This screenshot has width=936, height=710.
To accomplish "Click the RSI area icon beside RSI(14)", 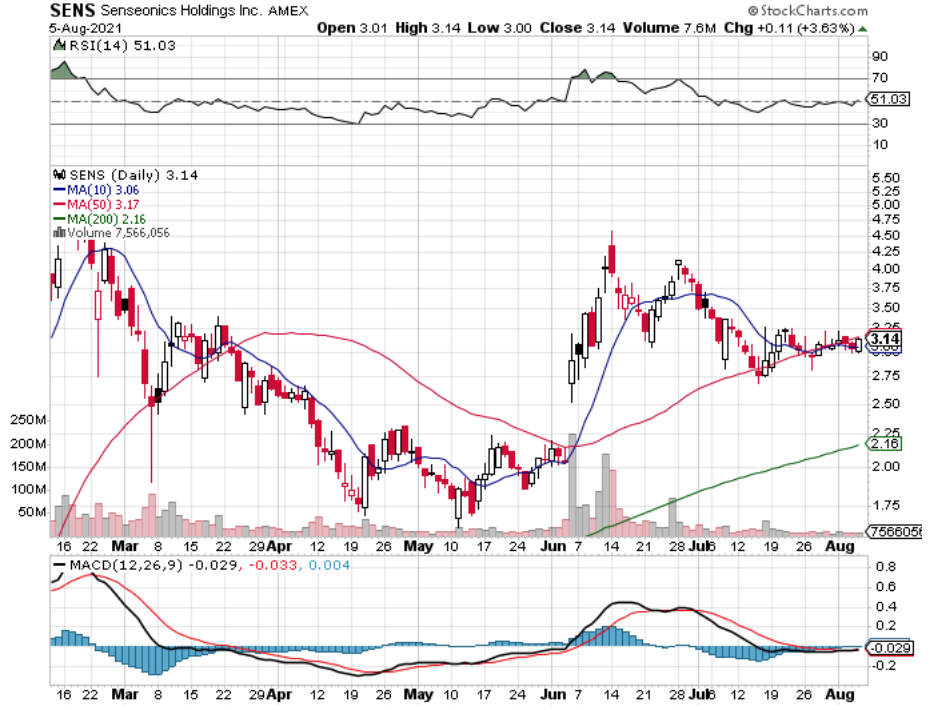I will pyautogui.click(x=59, y=45).
